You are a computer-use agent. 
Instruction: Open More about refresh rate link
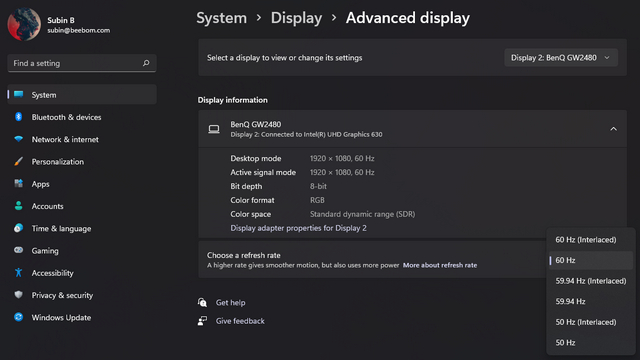(440, 265)
